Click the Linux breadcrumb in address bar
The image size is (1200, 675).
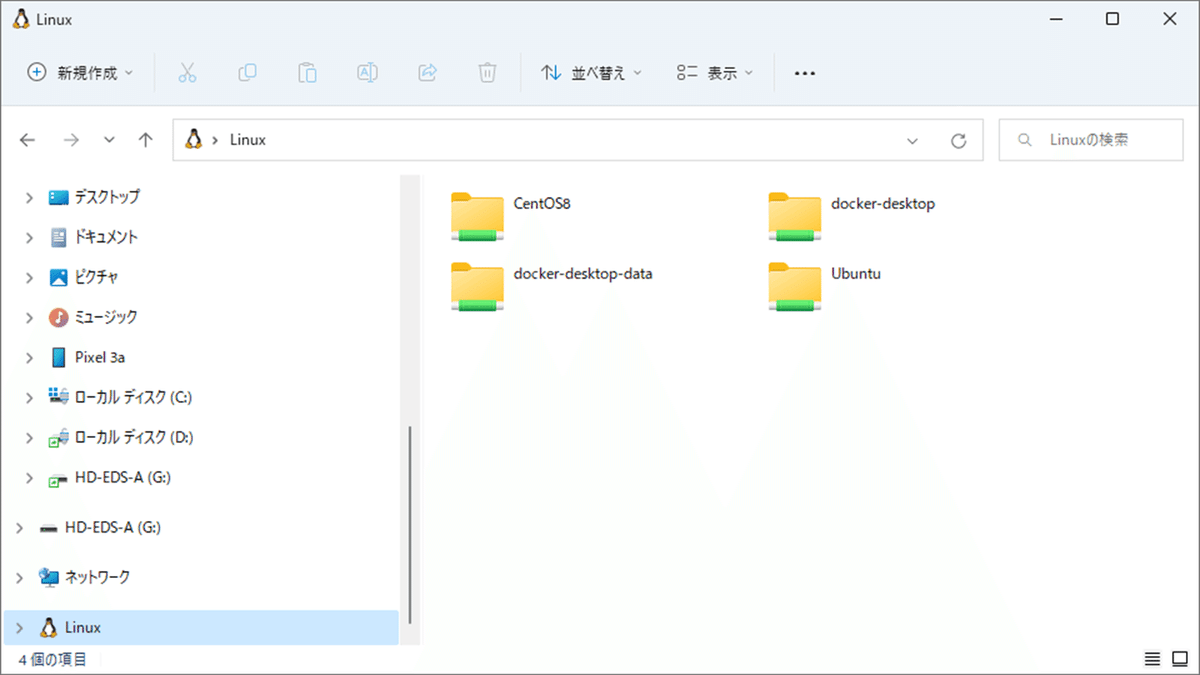[x=248, y=140]
